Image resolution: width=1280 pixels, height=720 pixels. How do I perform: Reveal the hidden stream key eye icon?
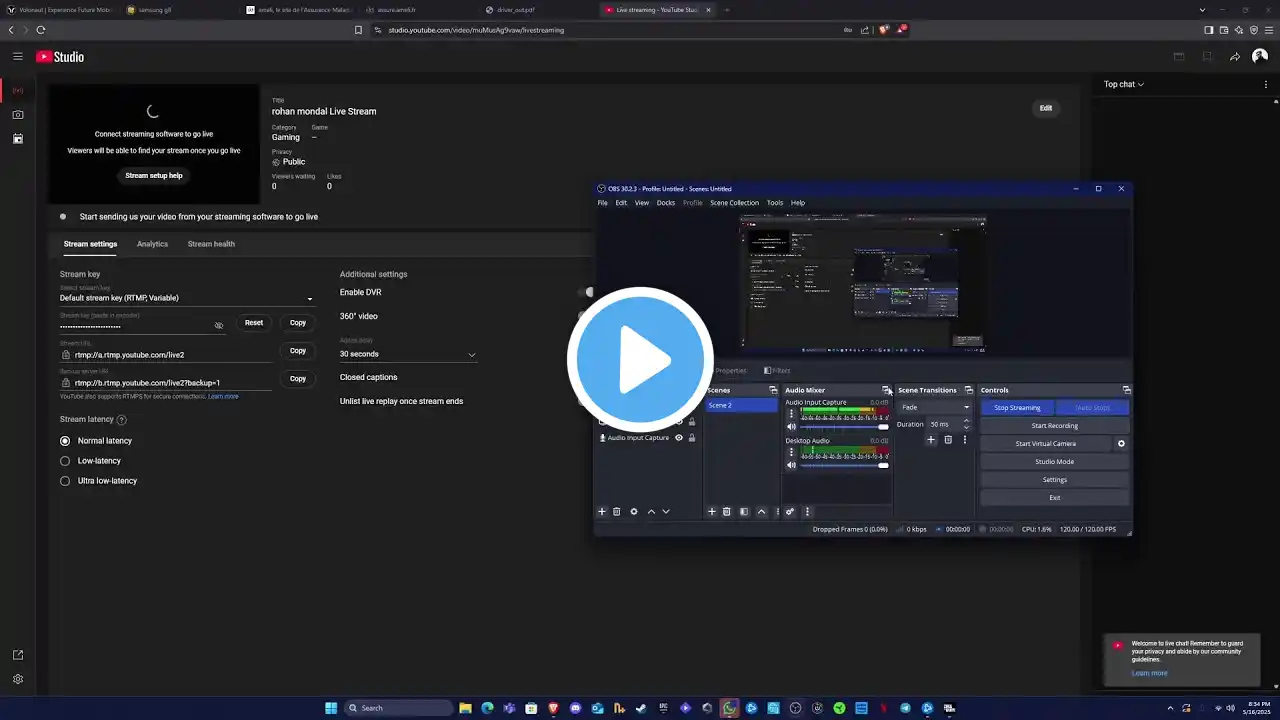point(219,325)
